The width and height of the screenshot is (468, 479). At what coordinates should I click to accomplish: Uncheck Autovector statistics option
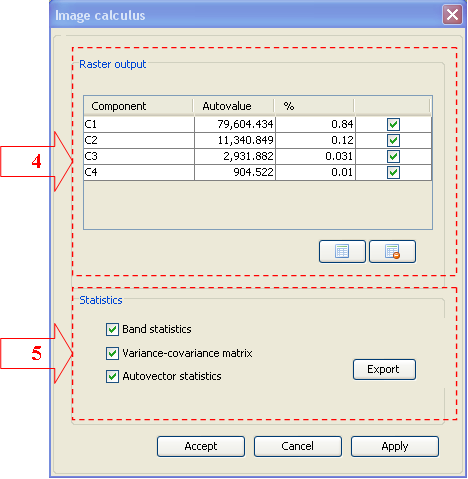(x=112, y=377)
